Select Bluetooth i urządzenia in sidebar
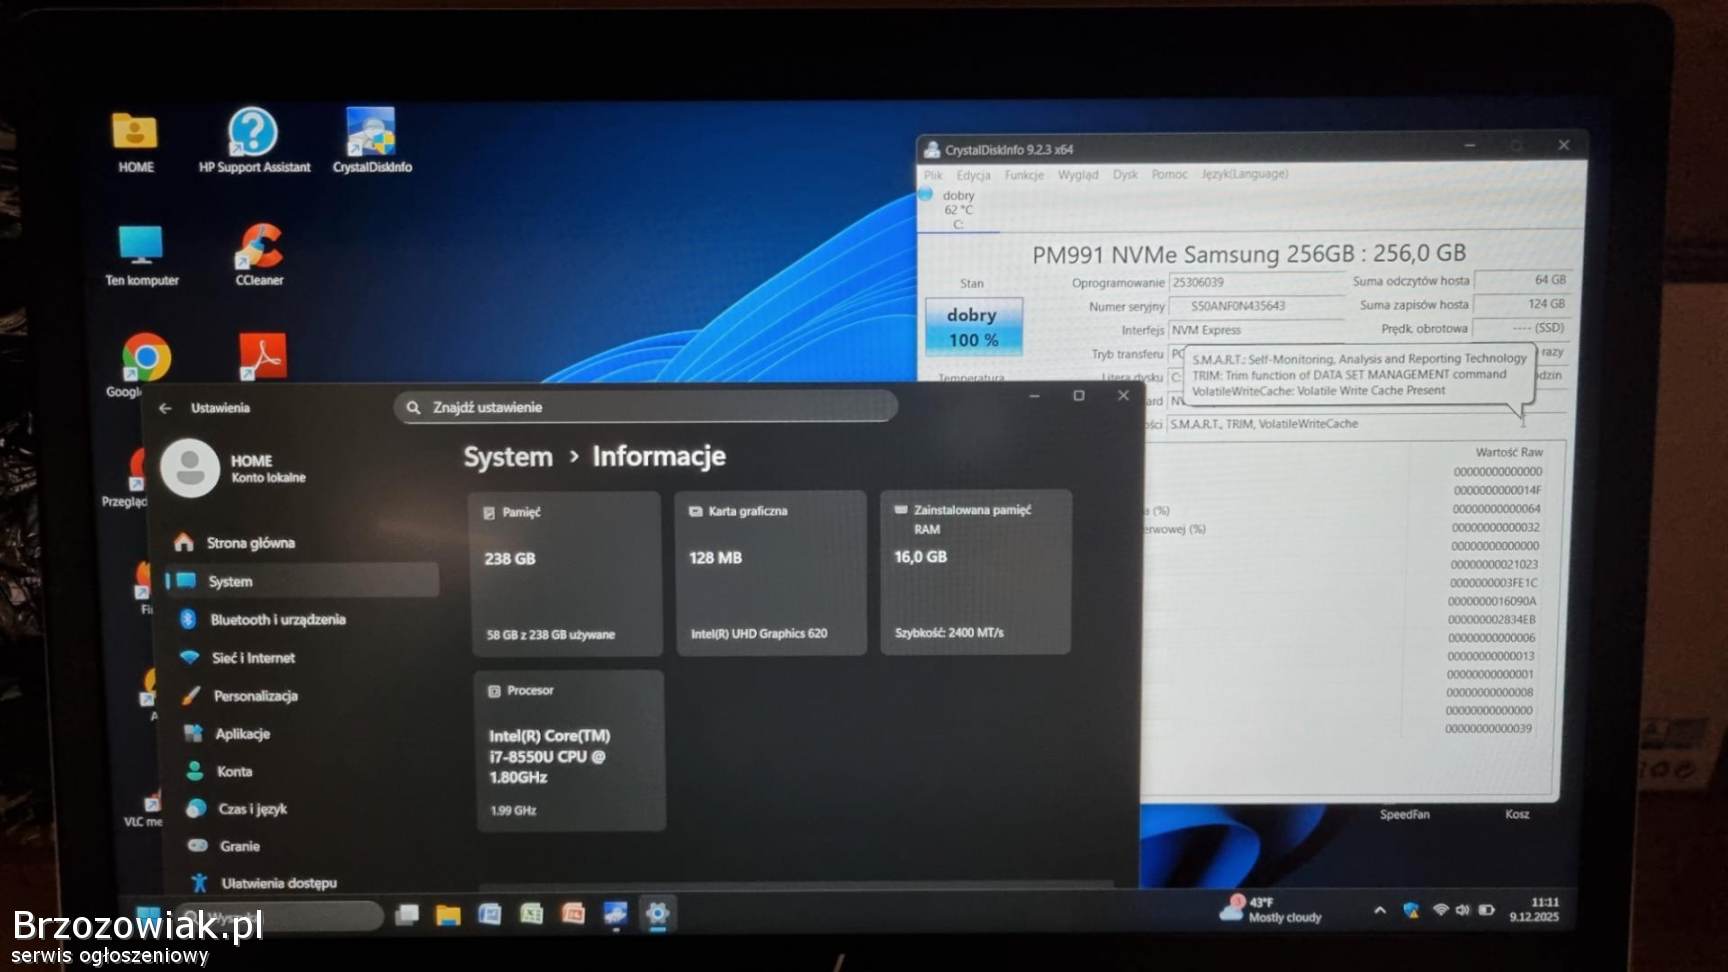Screen dimensions: 1728x972 277,620
